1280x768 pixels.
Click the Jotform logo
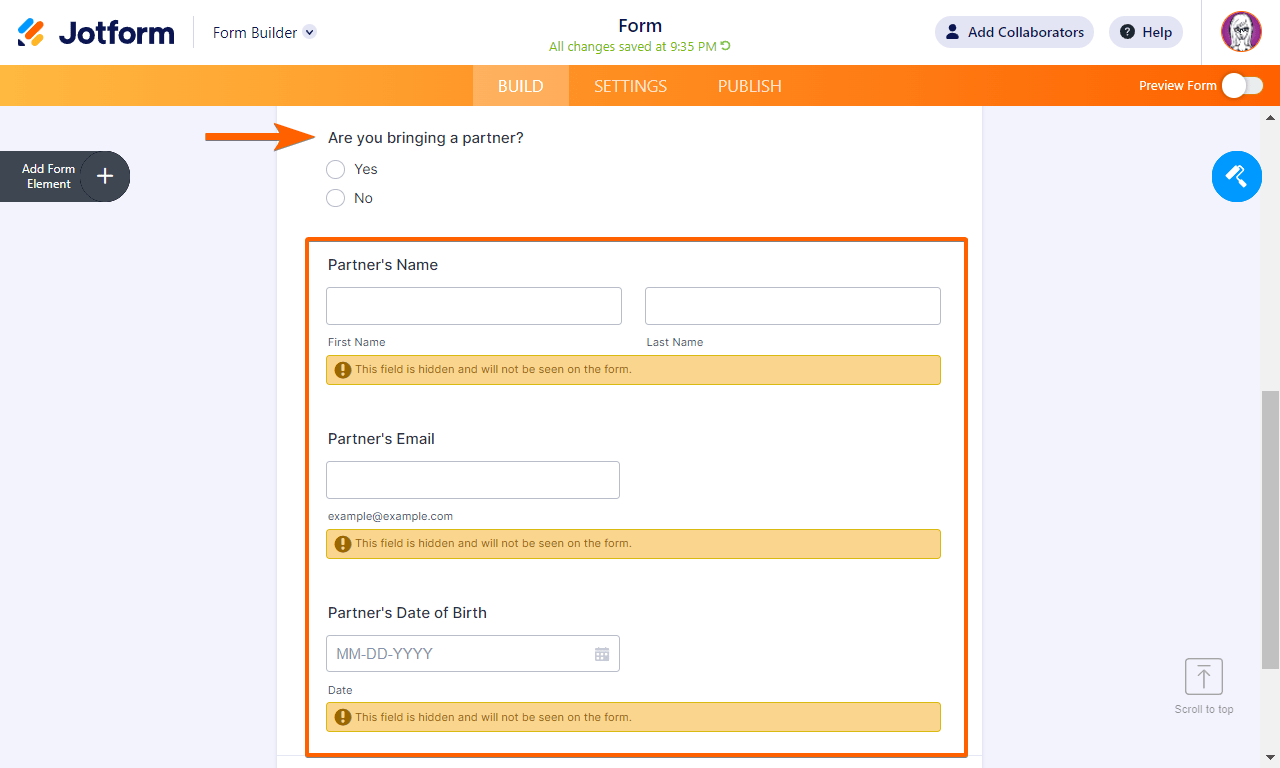coord(96,33)
